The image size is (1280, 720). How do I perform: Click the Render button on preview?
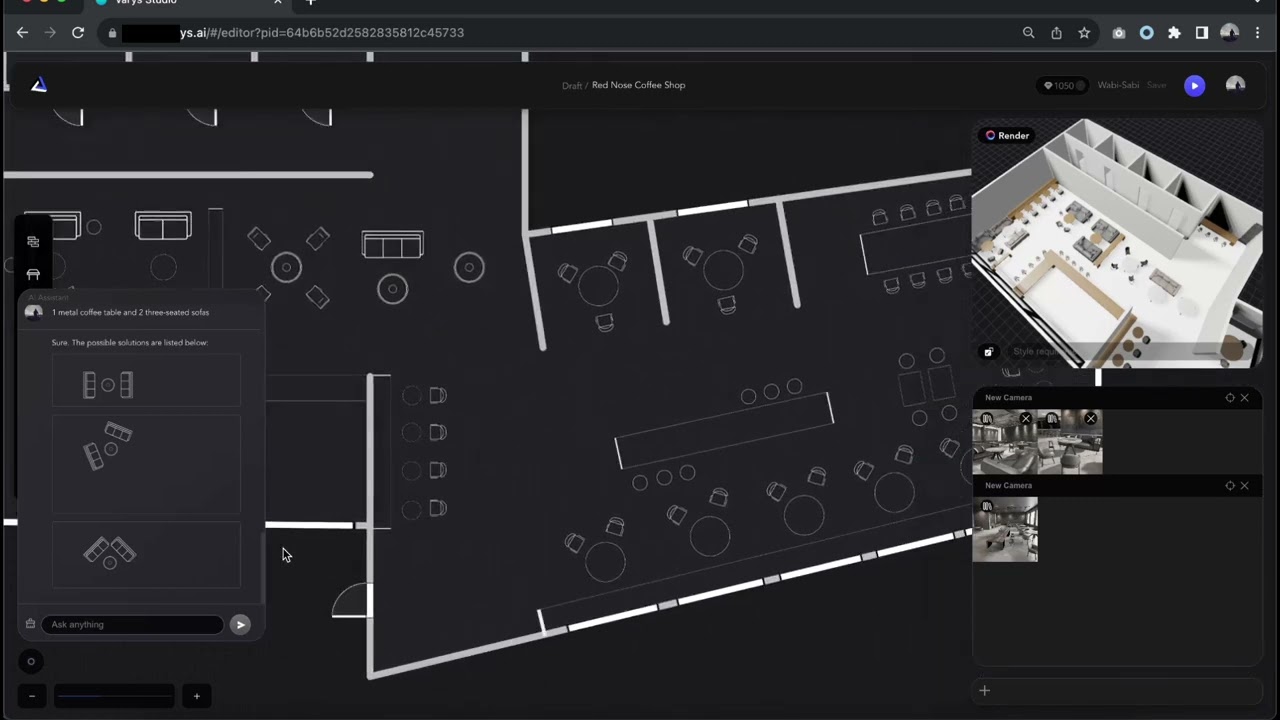1008,136
